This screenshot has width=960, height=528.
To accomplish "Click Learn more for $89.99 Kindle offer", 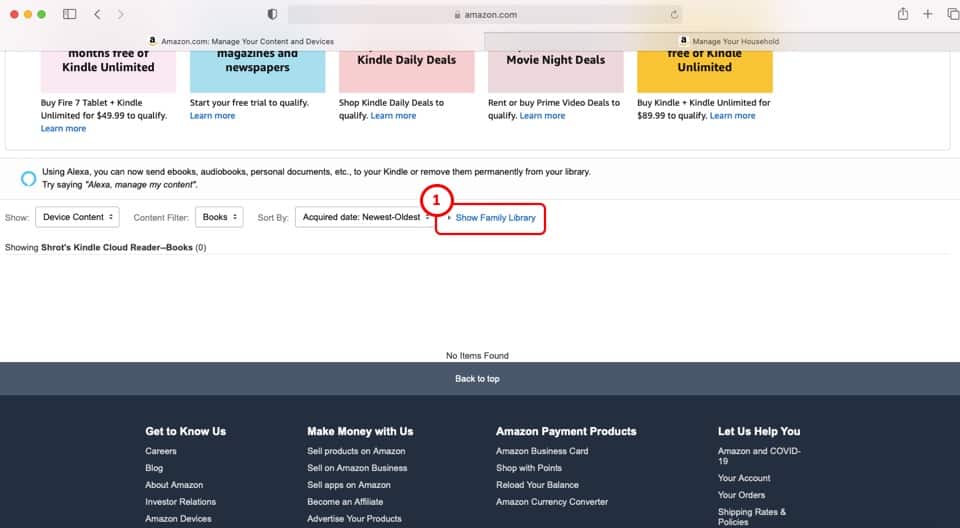I will [732, 116].
